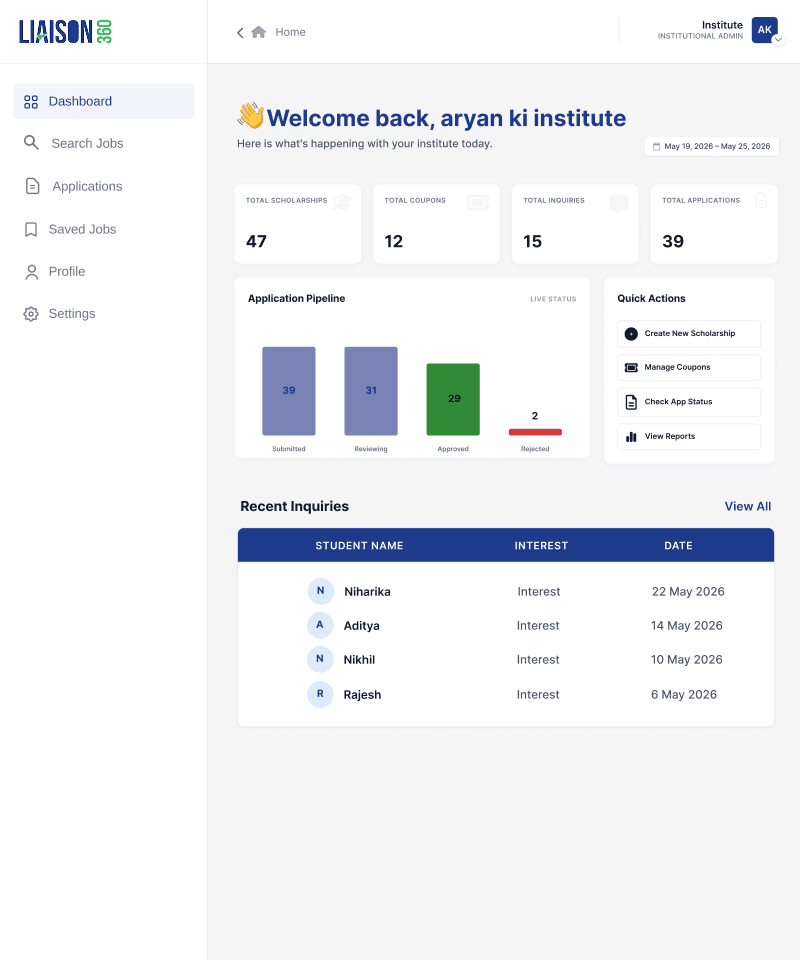The image size is (800, 960).
Task: Click View Reports button
Action: pos(689,437)
